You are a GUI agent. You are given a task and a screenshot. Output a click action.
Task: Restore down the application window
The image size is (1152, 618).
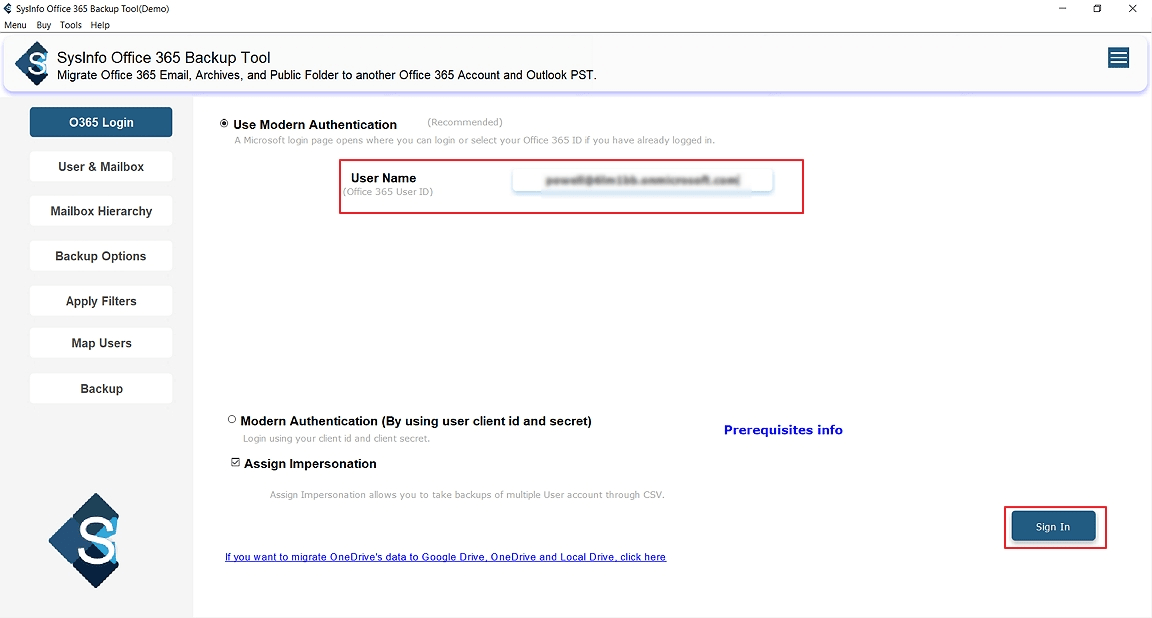click(1097, 9)
